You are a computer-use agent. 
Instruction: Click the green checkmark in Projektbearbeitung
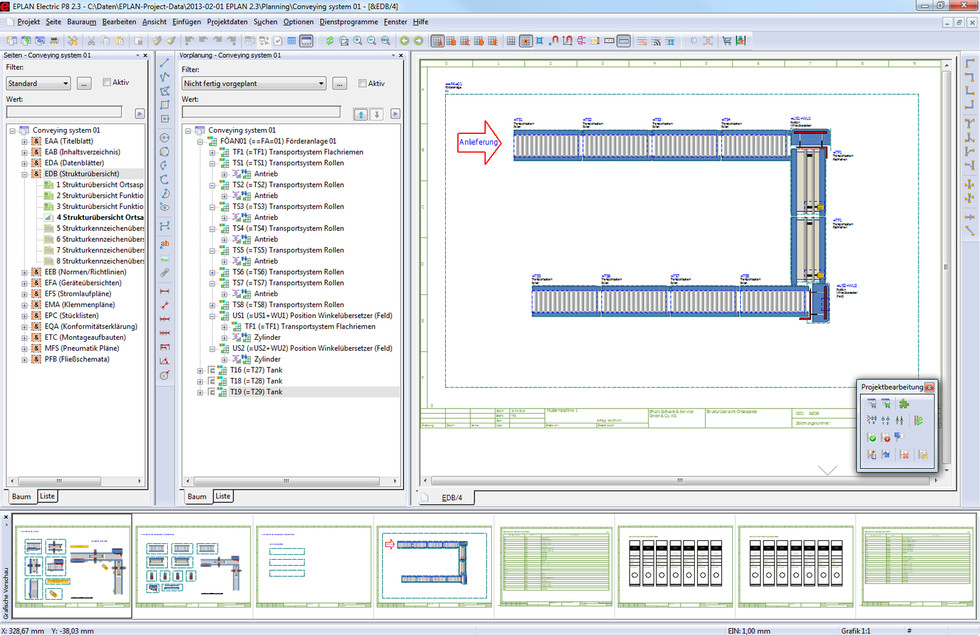point(872,438)
